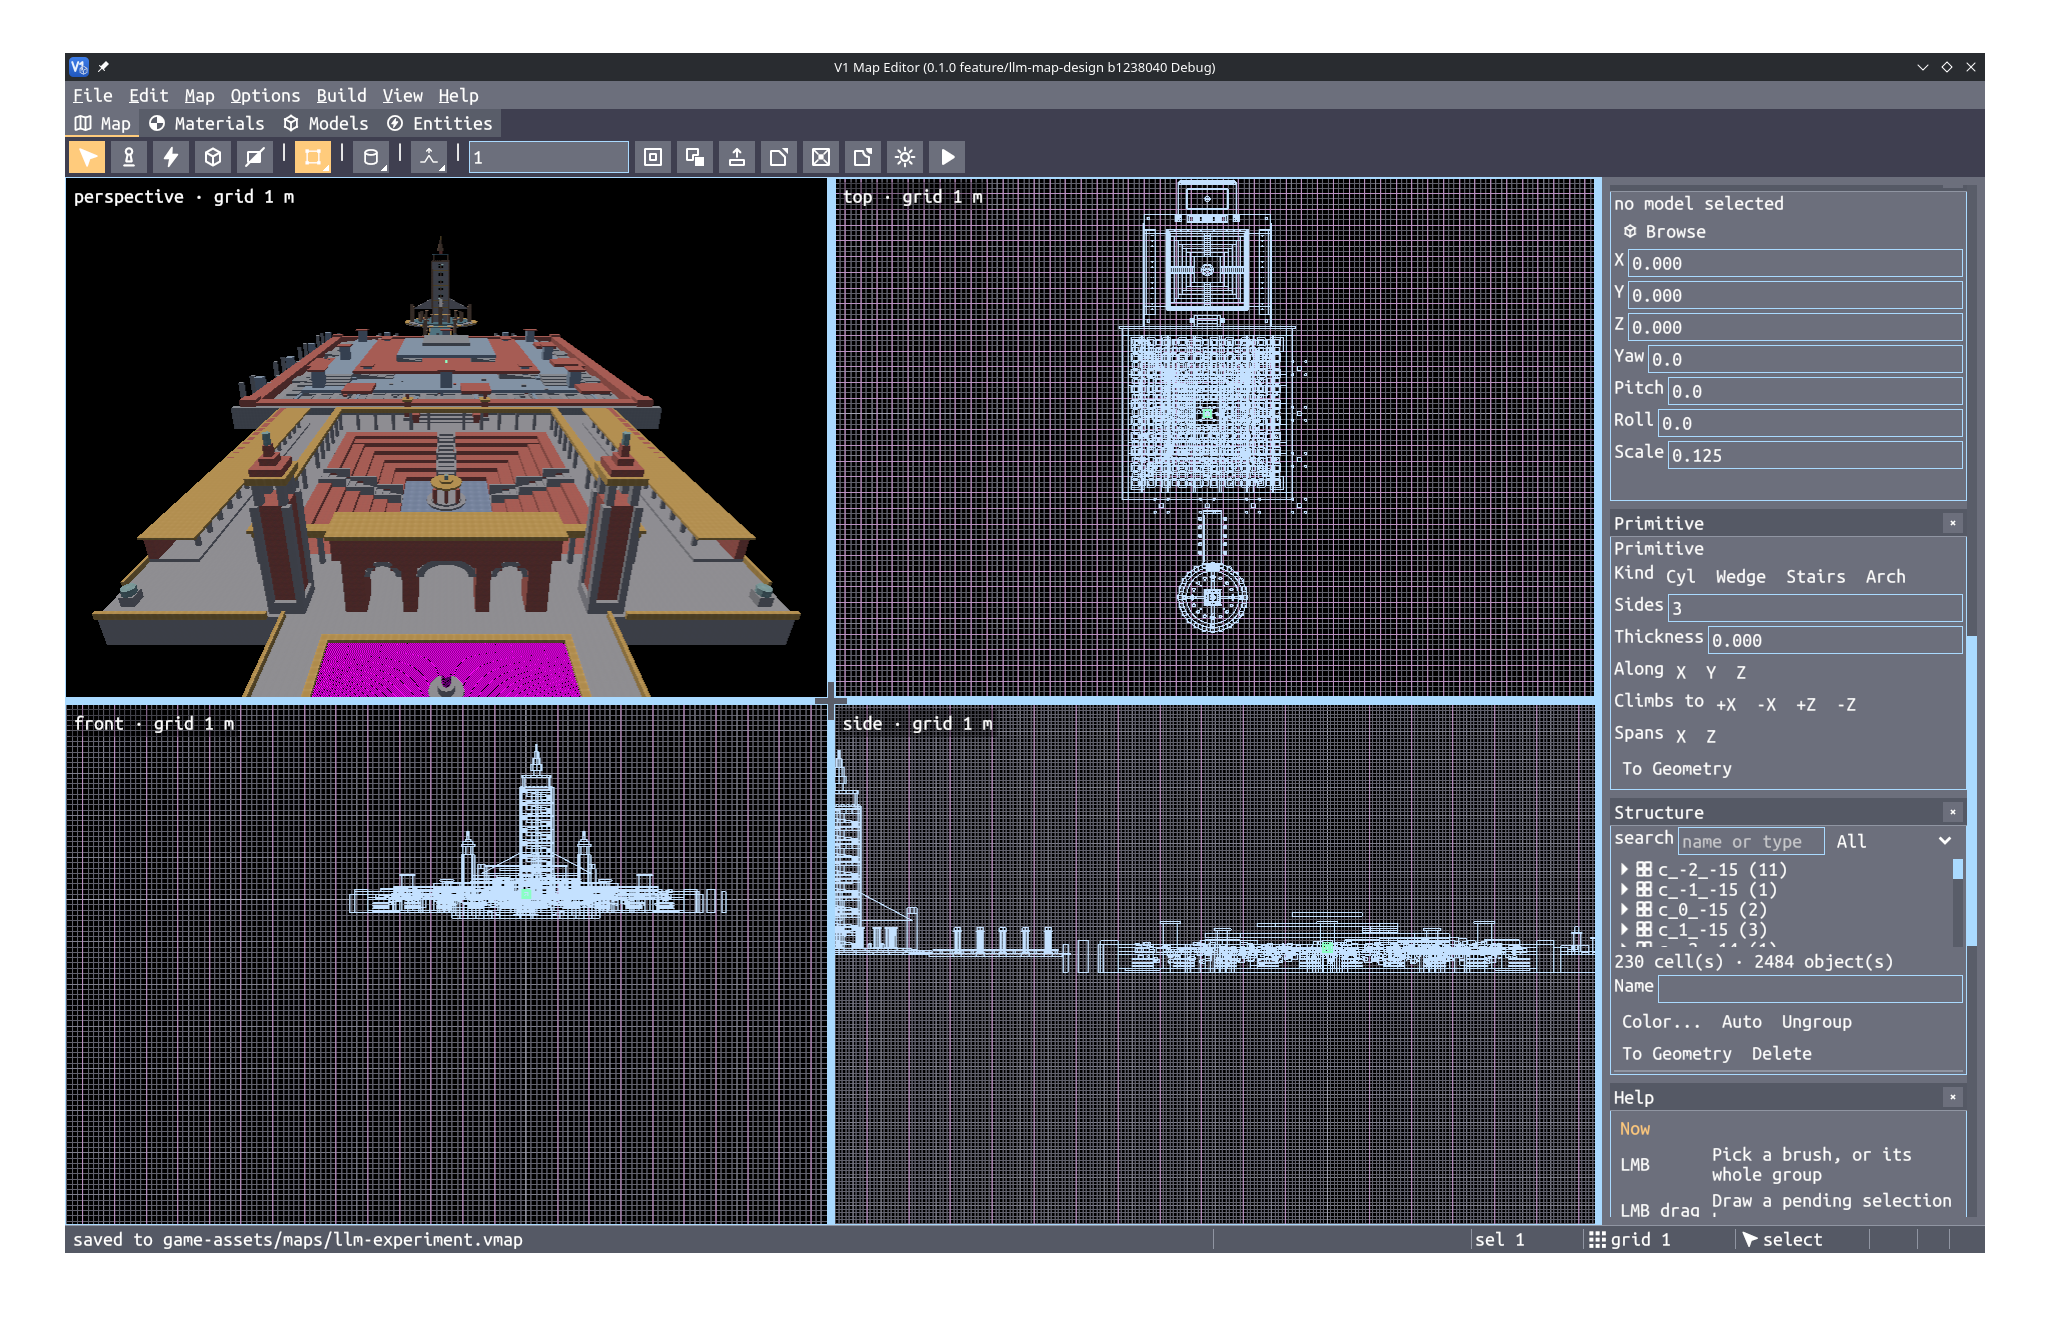Switch to the Materials tab
2050x1330 pixels.
pyautogui.click(x=207, y=124)
